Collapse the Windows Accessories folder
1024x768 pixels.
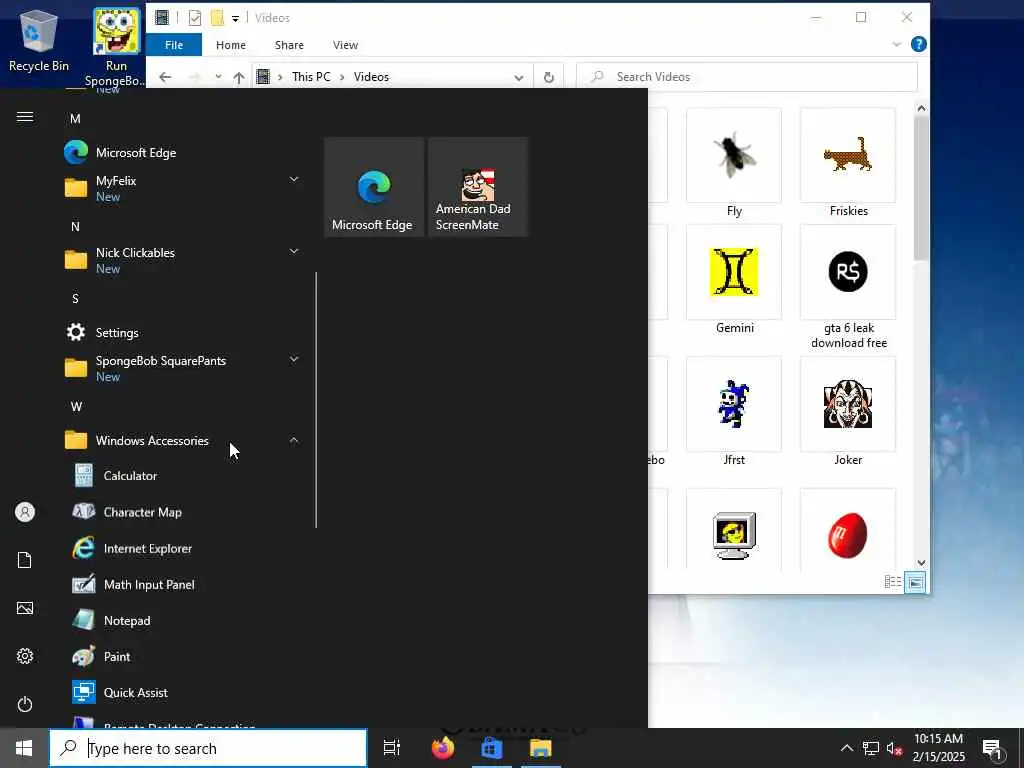coord(294,441)
